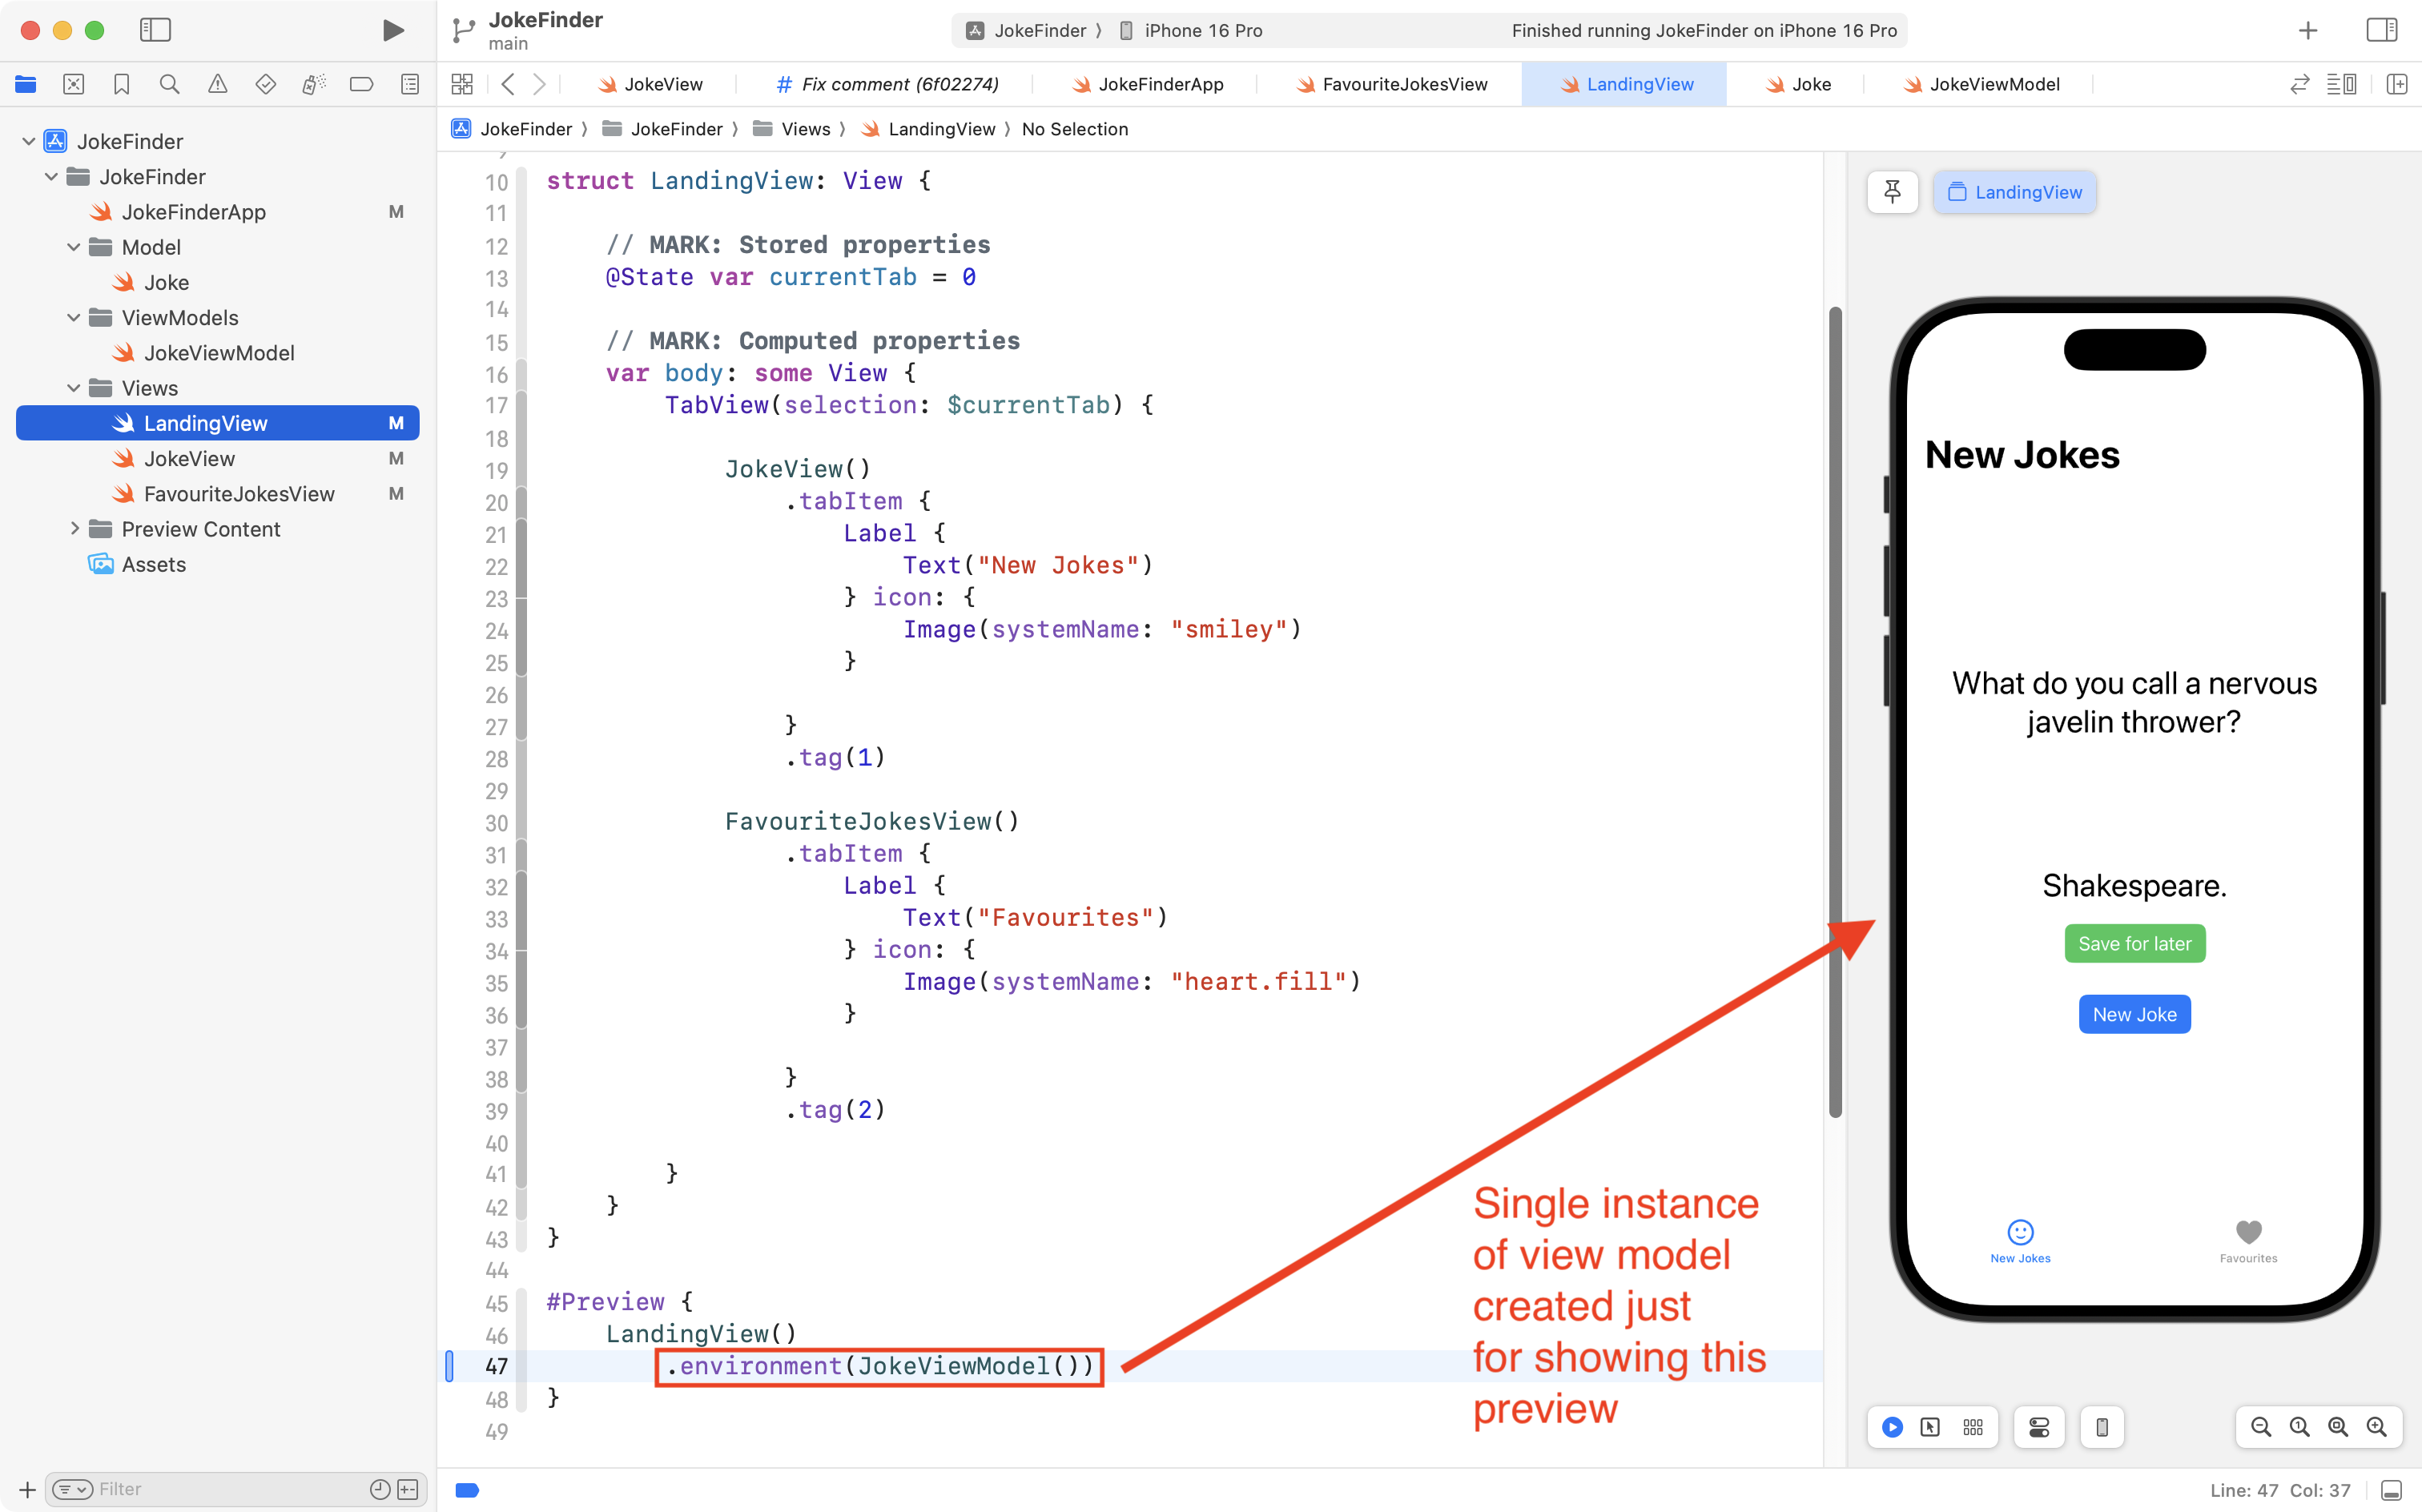
Task: Toggle the left navigator sidebar
Action: pyautogui.click(x=155, y=30)
